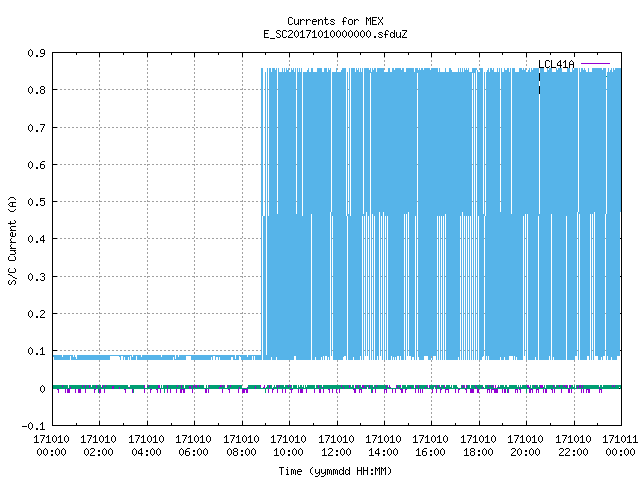Click the 171010 06:00 time tick label

193,446
